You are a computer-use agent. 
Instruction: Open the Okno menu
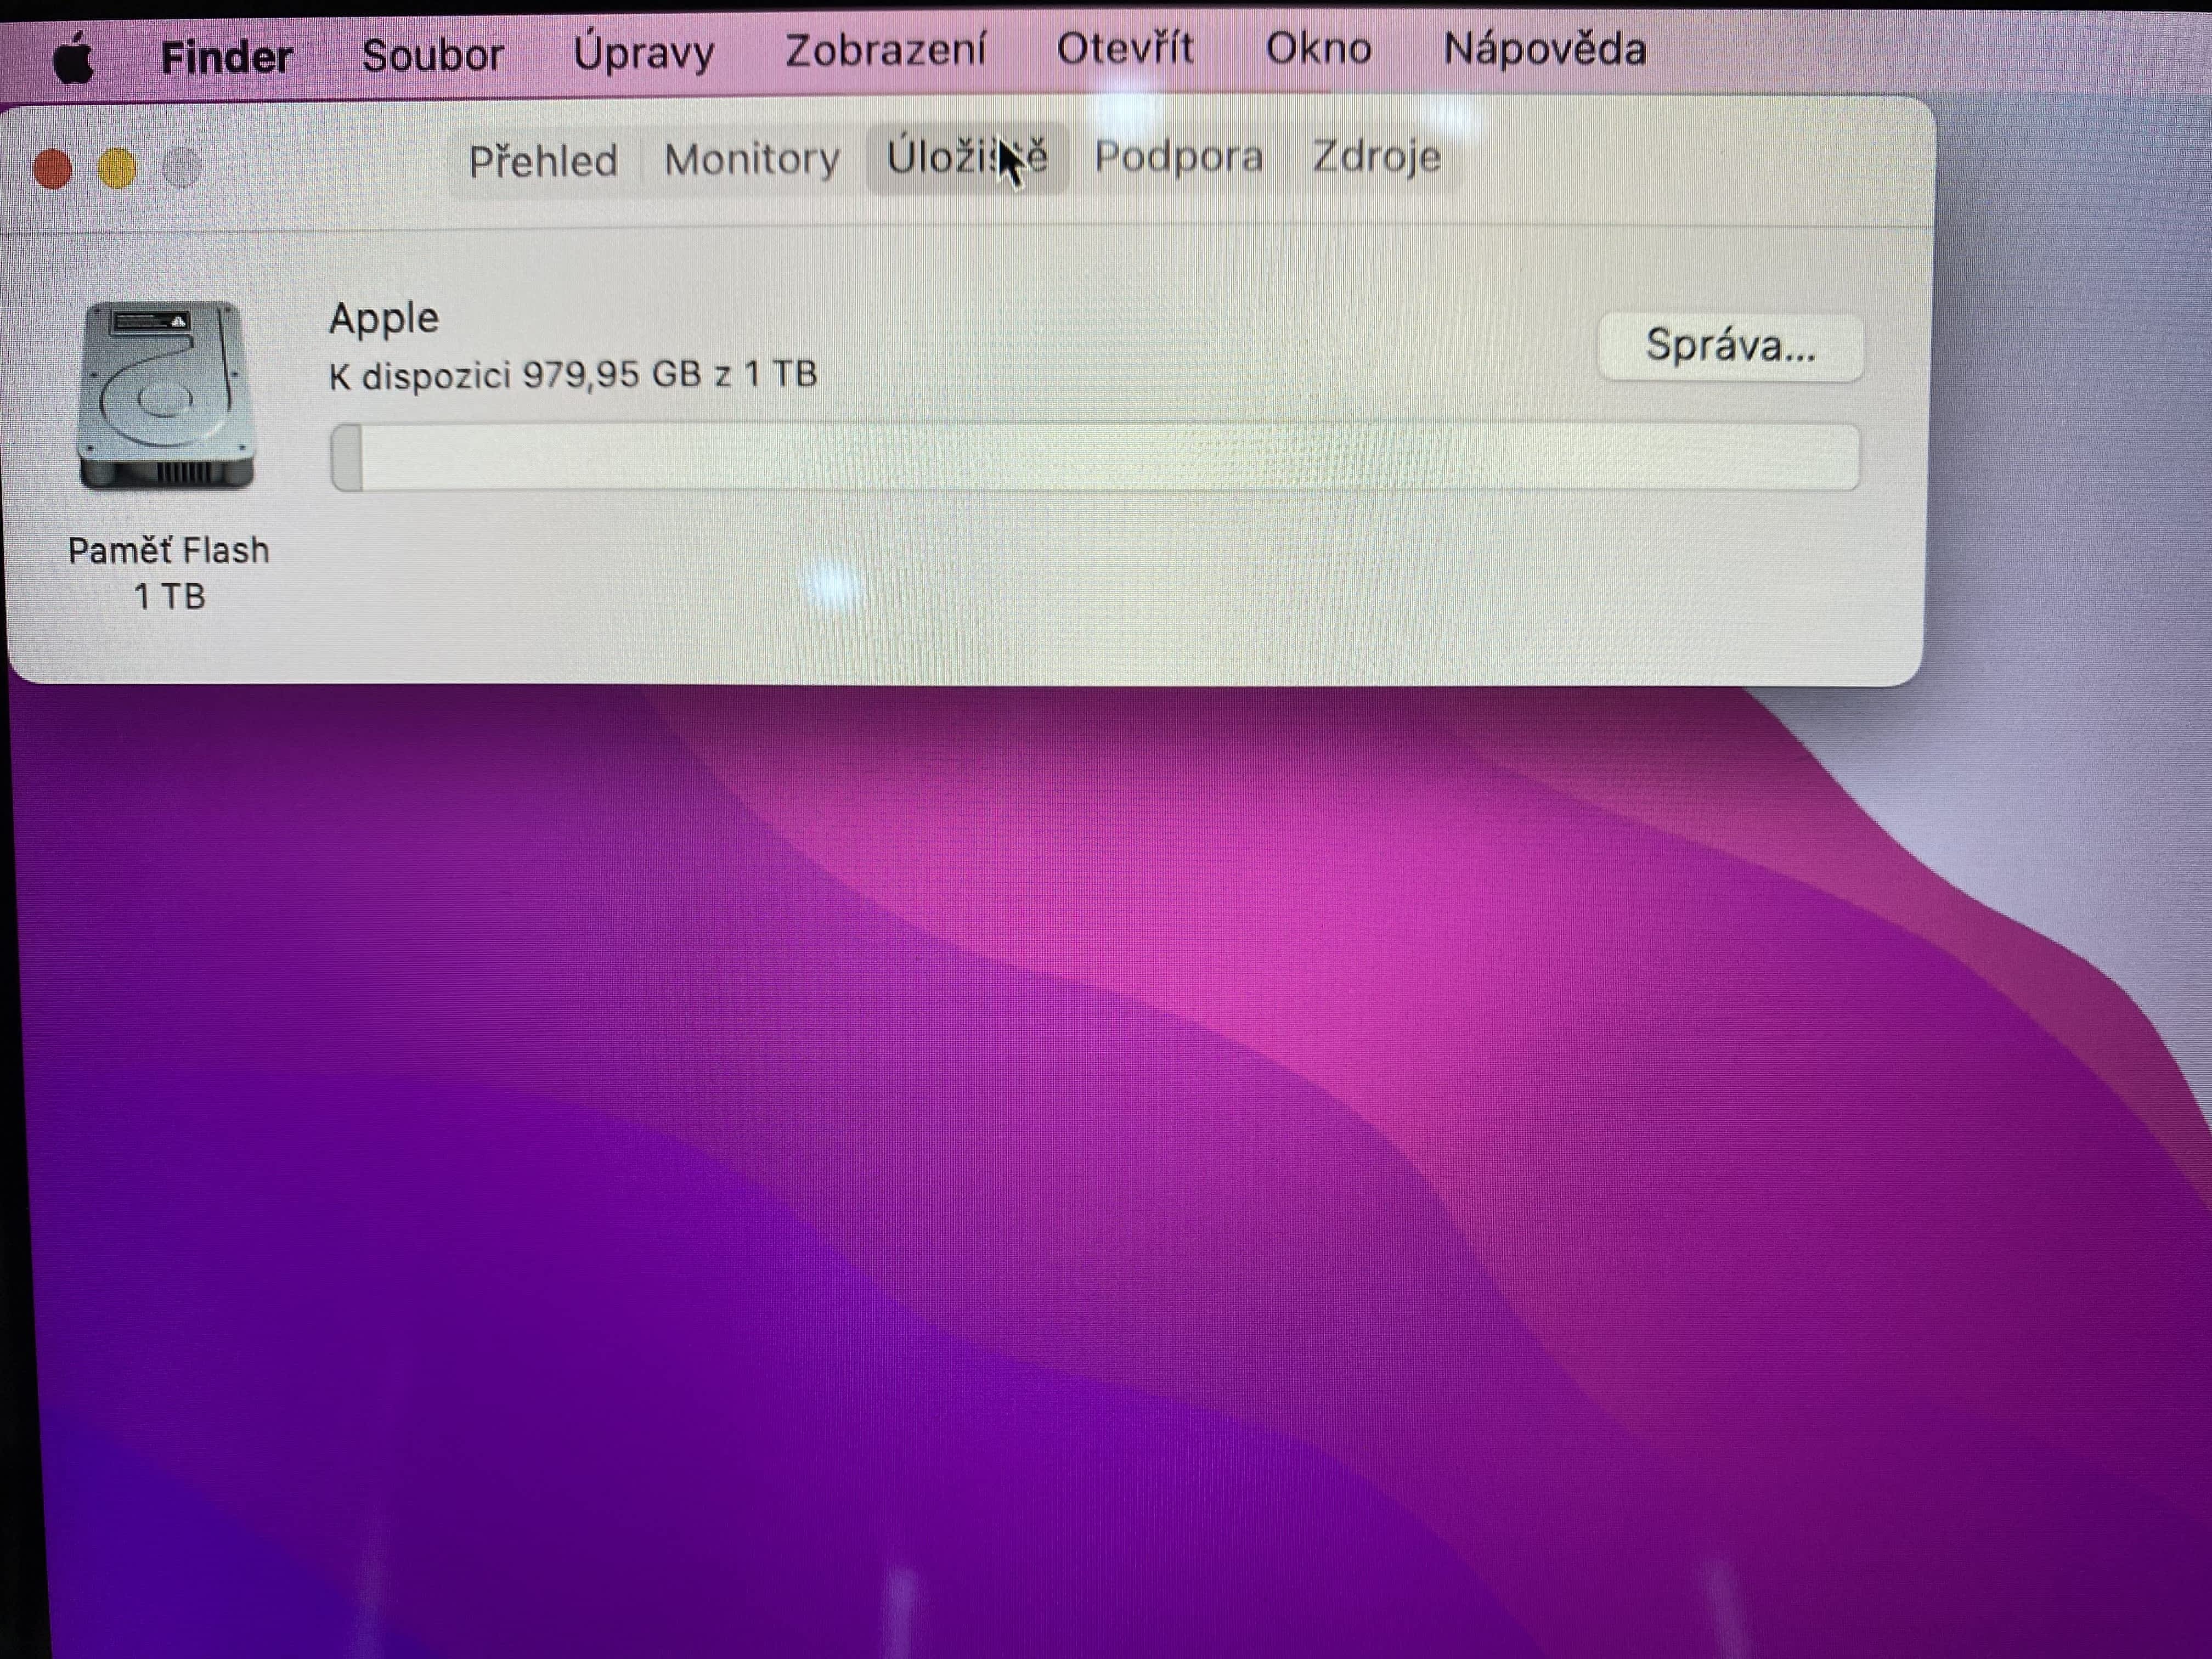click(x=1318, y=48)
